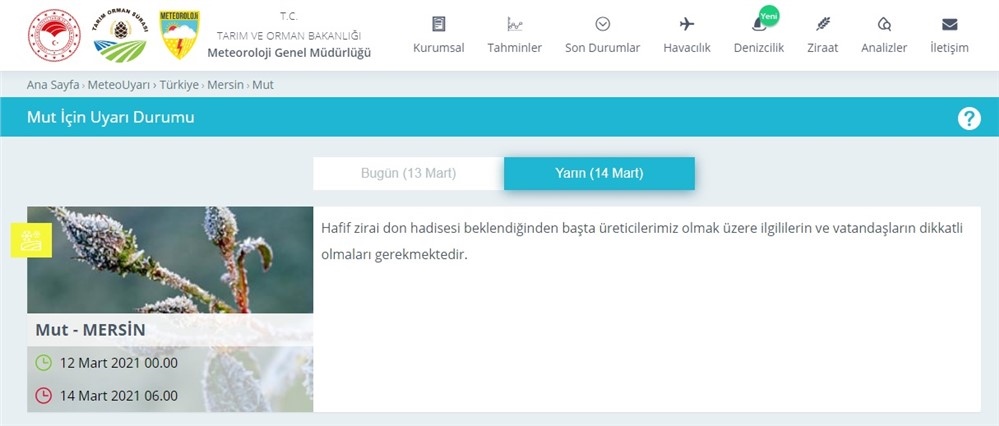The width and height of the screenshot is (999, 426).
Task: Click the Türkiye breadcrumb link
Action: (x=172, y=85)
